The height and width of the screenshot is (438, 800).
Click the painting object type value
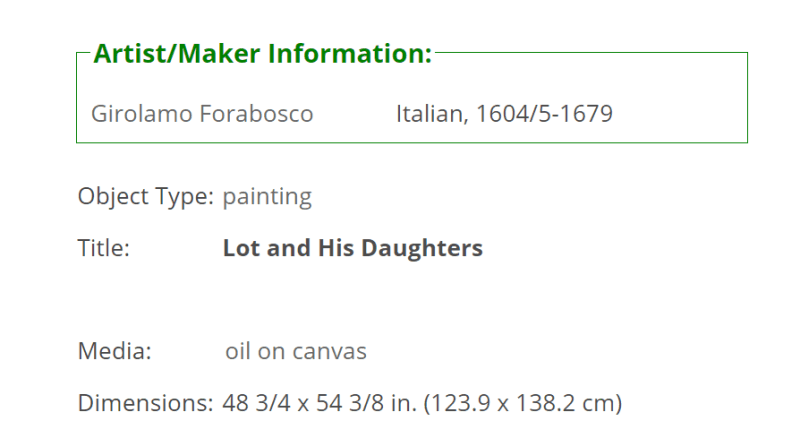pos(267,197)
